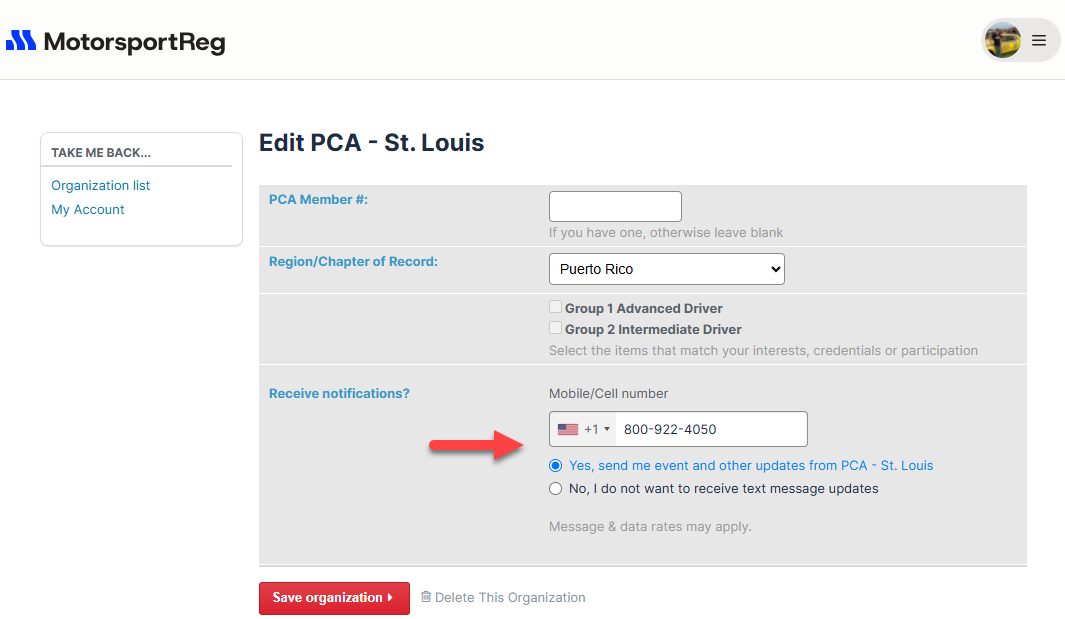Click the MotorsportReg logo icon
This screenshot has height=619, width=1065.
pyautogui.click(x=21, y=41)
